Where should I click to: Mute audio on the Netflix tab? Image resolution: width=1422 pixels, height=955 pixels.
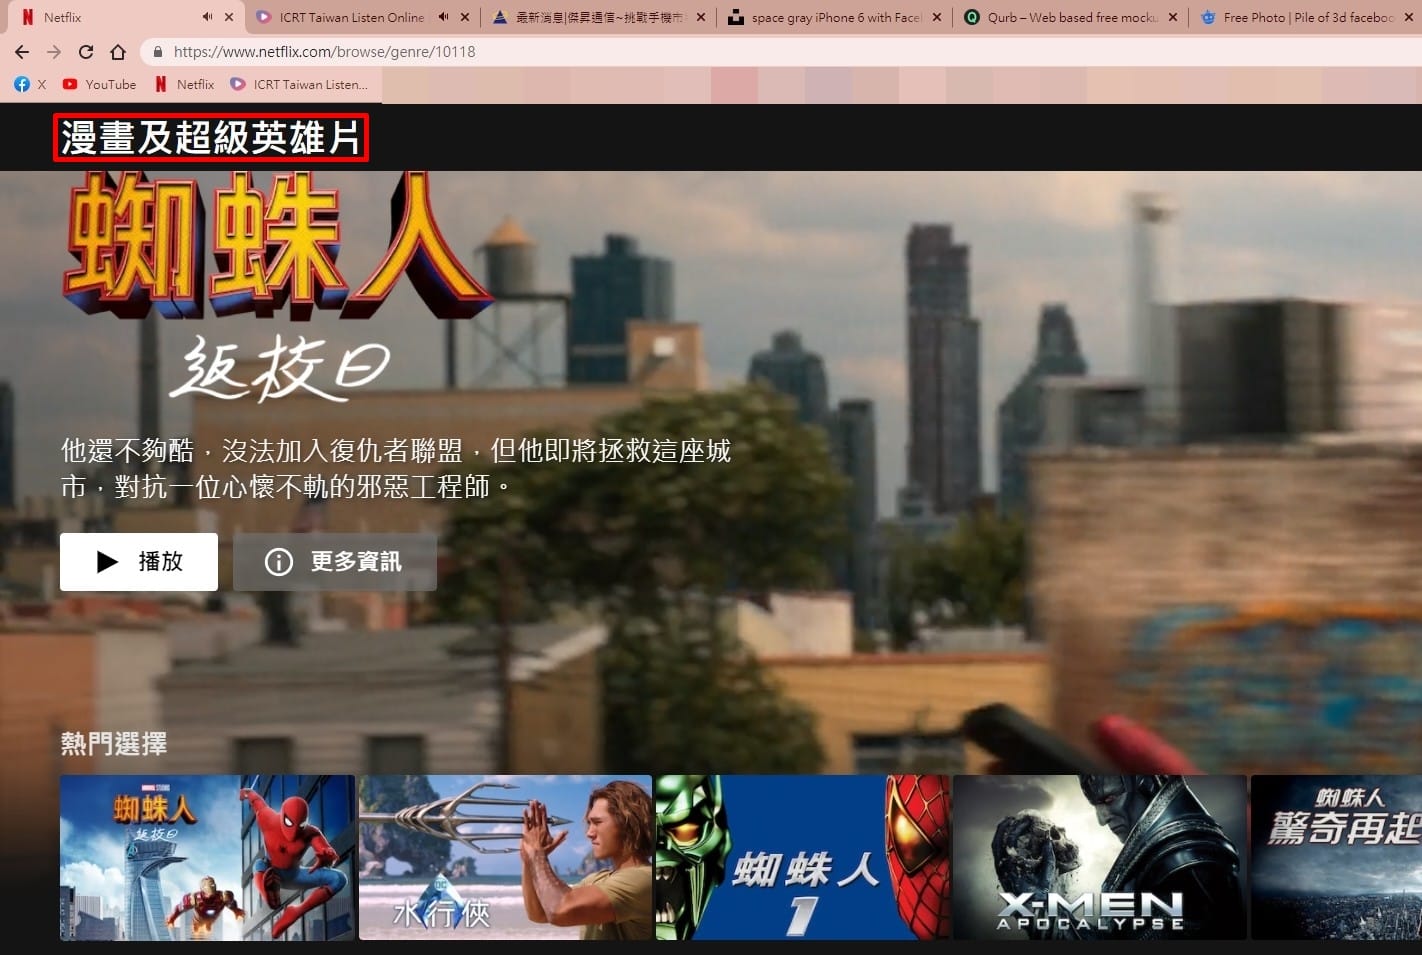[x=207, y=17]
